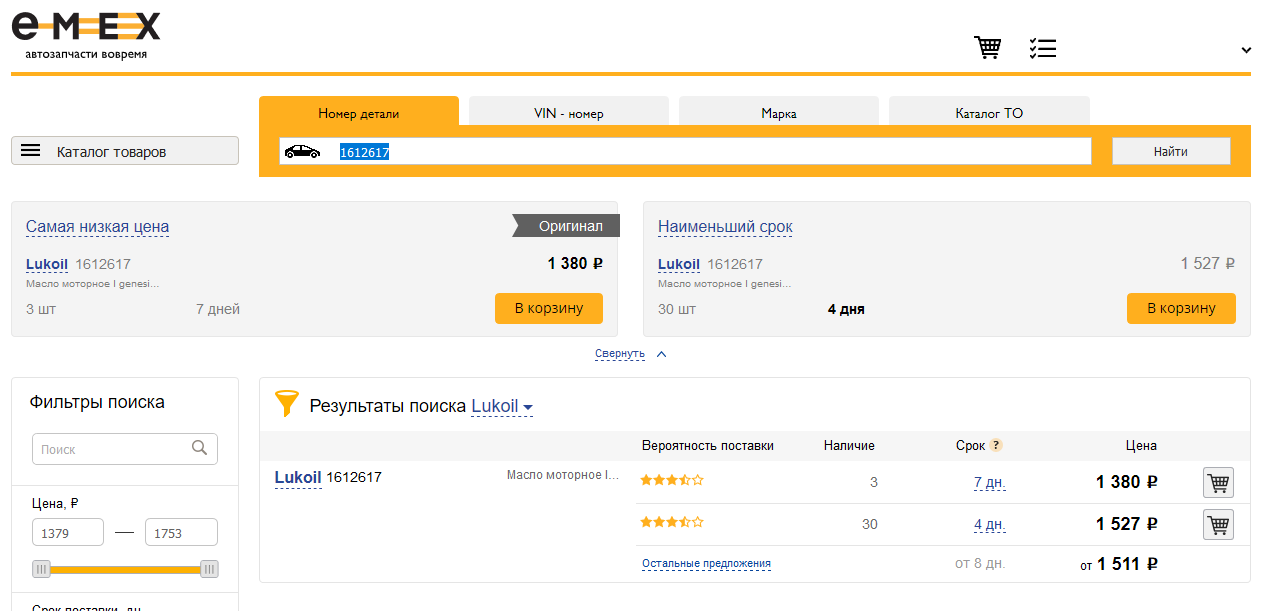Click the star rating of the 4 дн. offer

click(x=672, y=522)
